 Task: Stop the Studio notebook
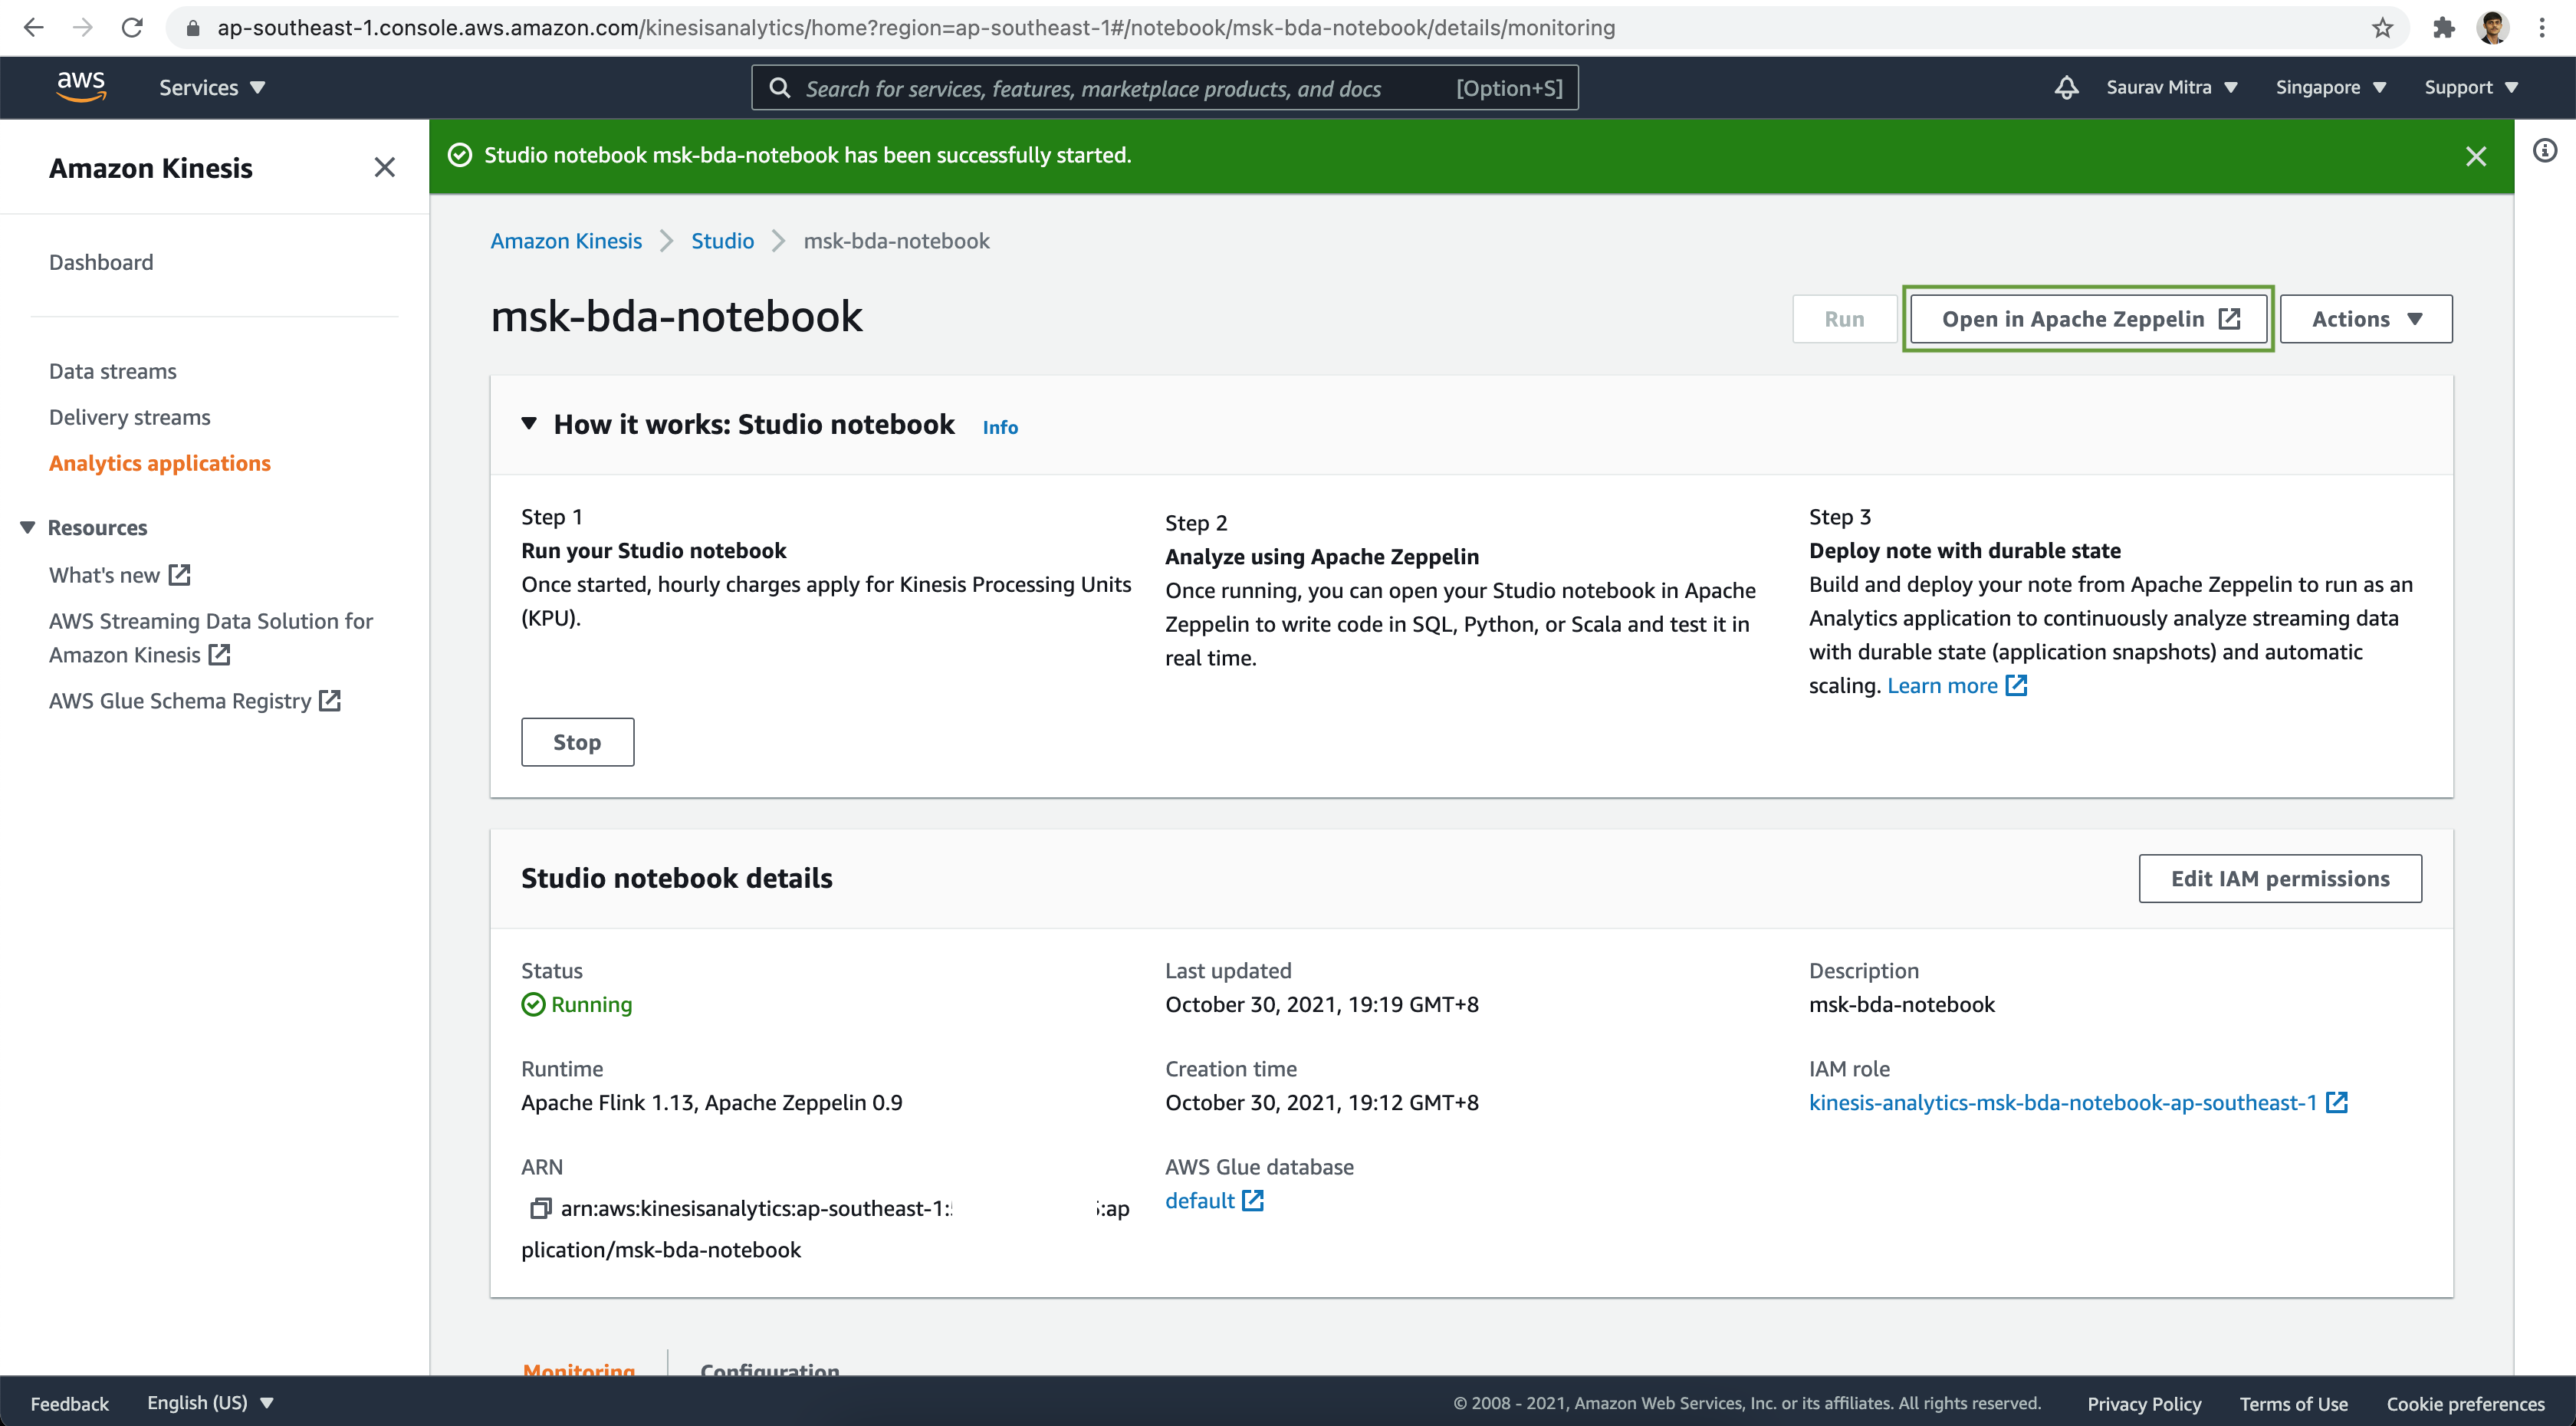click(577, 742)
